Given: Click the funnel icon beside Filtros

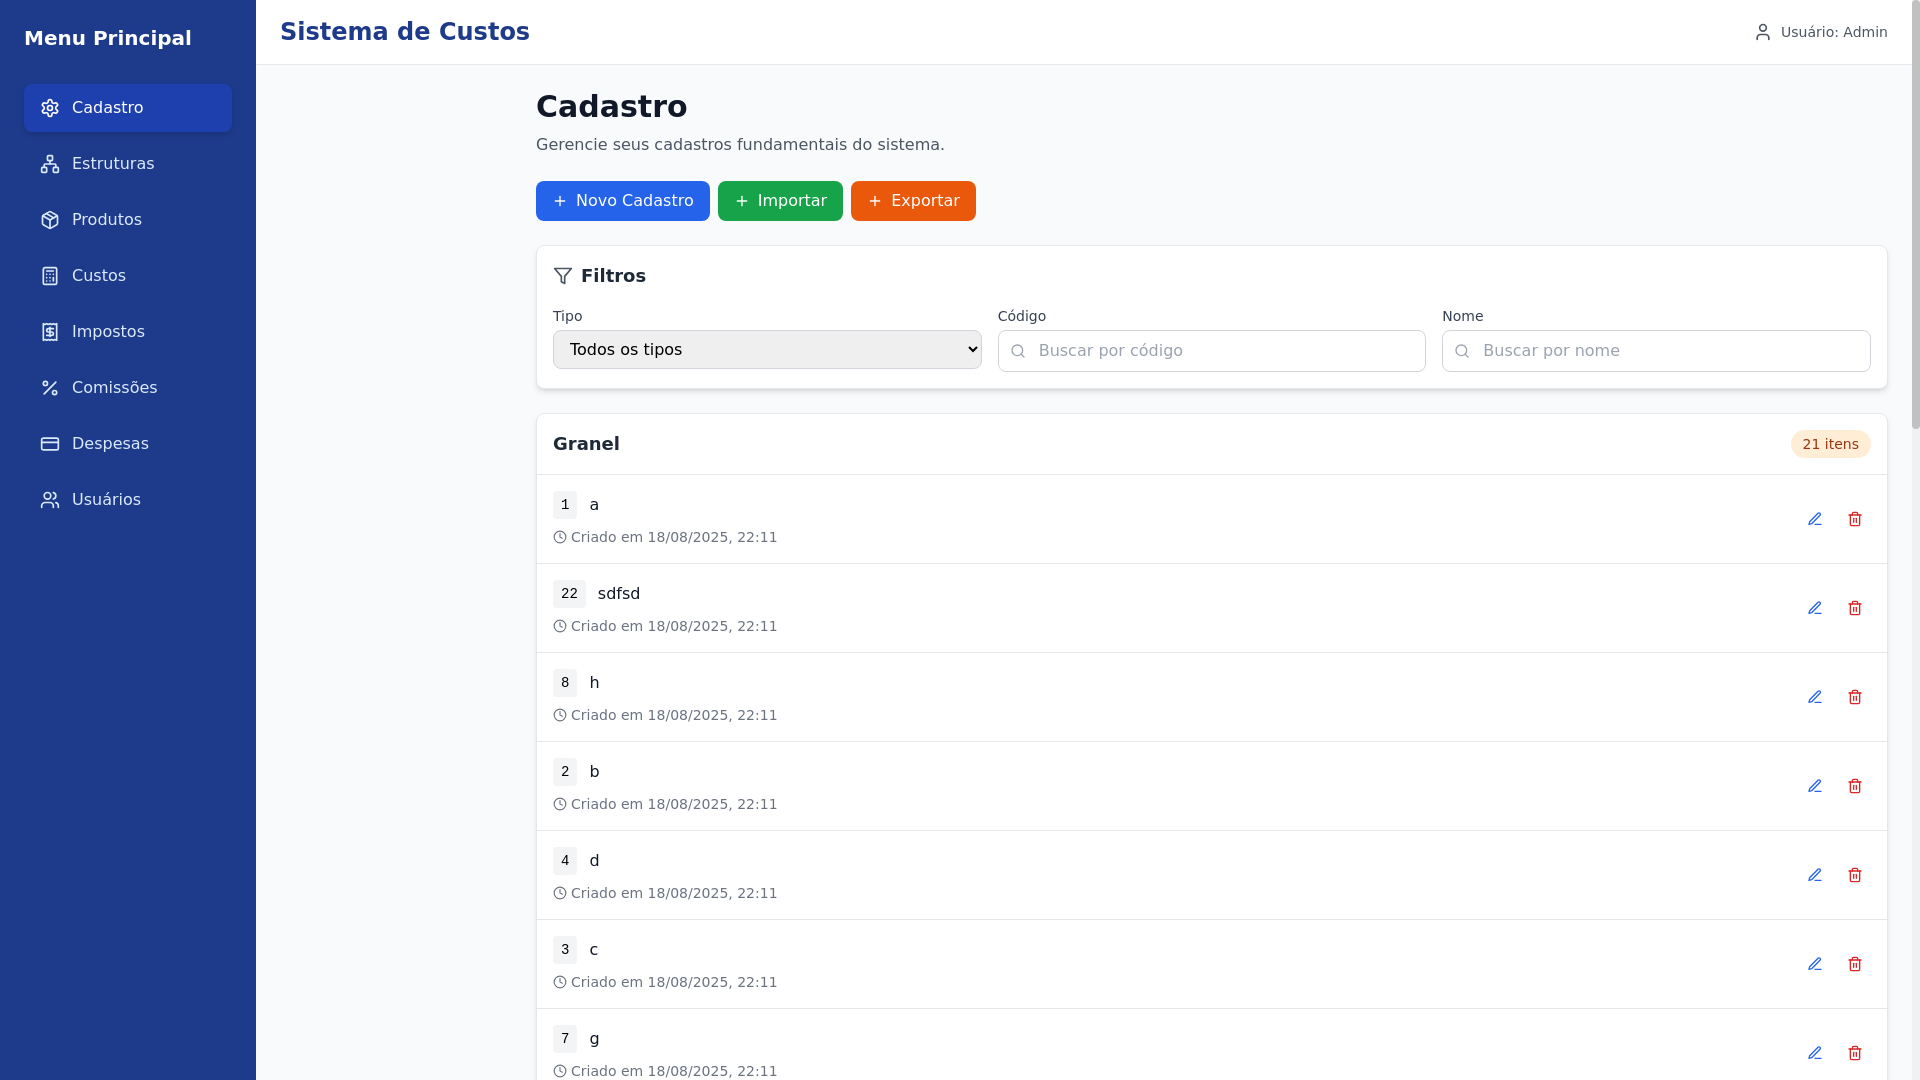Looking at the screenshot, I should 563,276.
